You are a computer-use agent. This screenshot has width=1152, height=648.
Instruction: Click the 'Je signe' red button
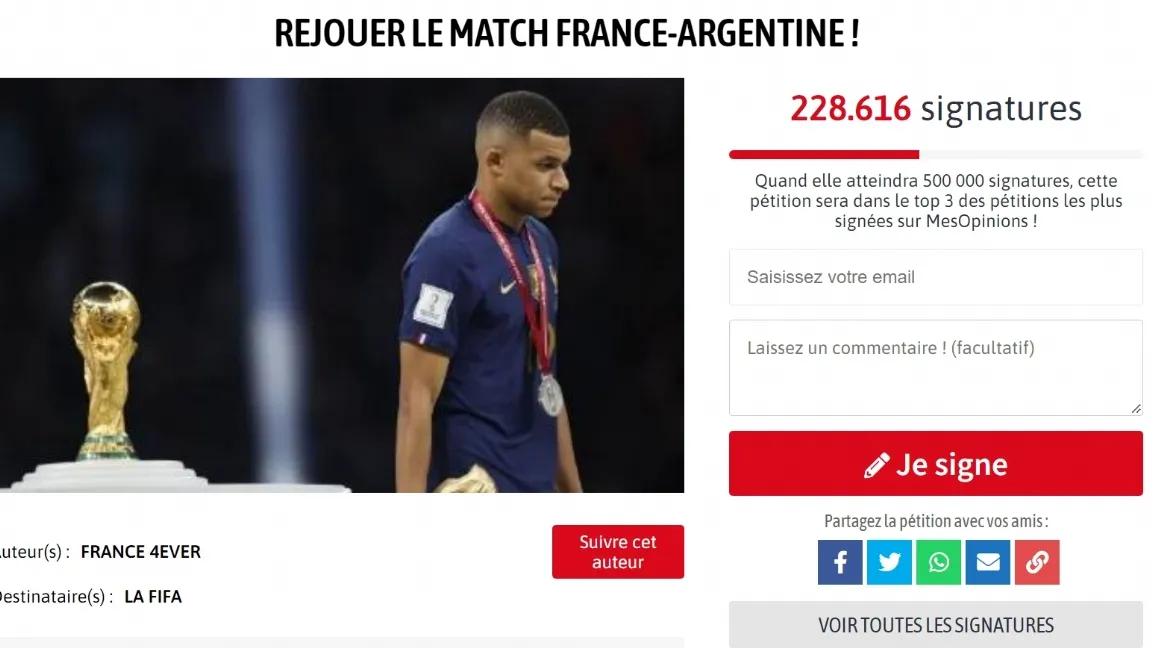(935, 464)
